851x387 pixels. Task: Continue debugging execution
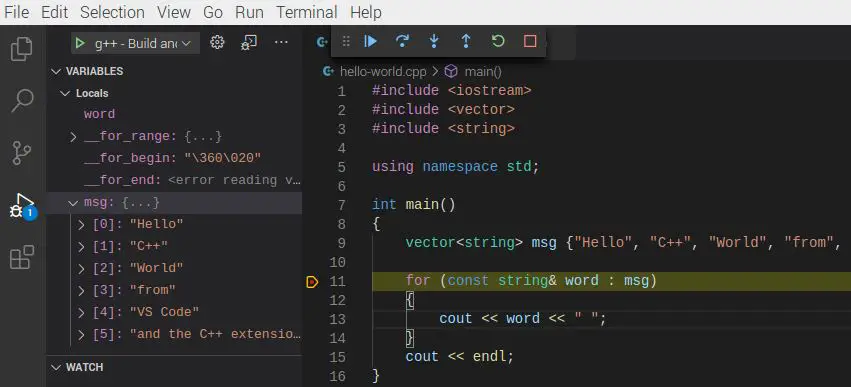[371, 41]
